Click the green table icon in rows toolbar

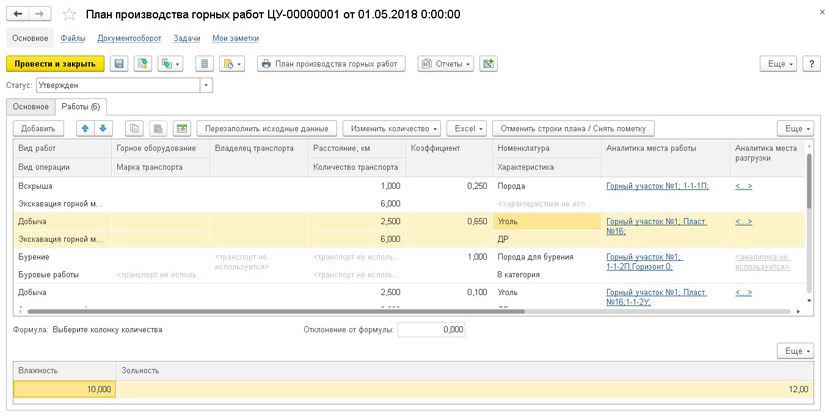(182, 129)
